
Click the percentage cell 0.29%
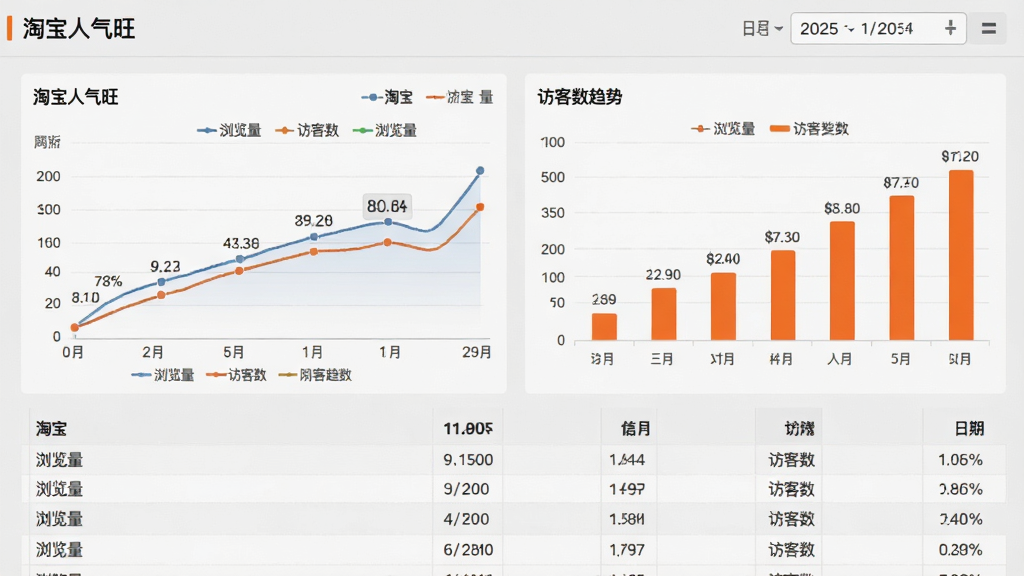tap(960, 550)
